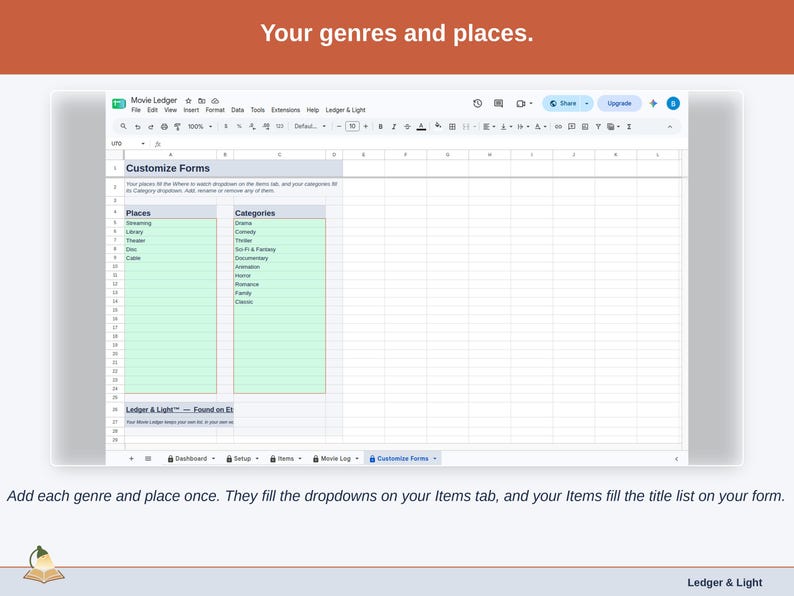Open the account avatar B
Screen dimensions: 794x596
(673, 103)
